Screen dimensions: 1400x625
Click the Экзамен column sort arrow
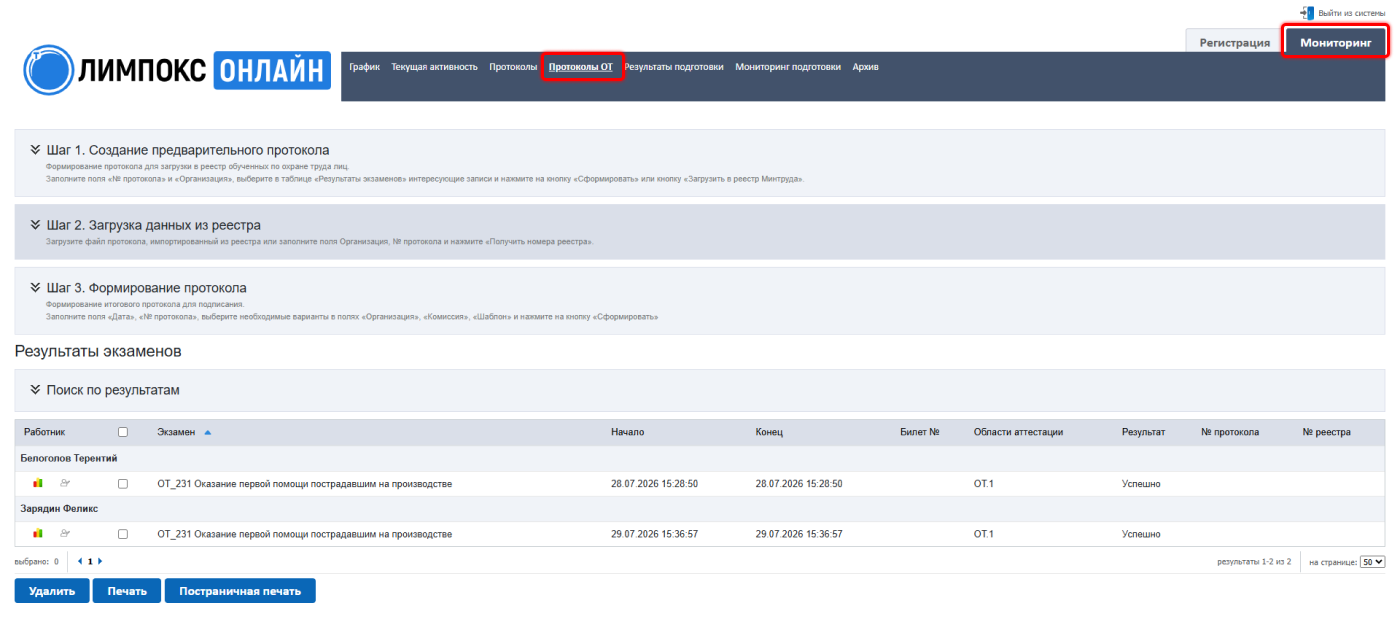pos(208,433)
